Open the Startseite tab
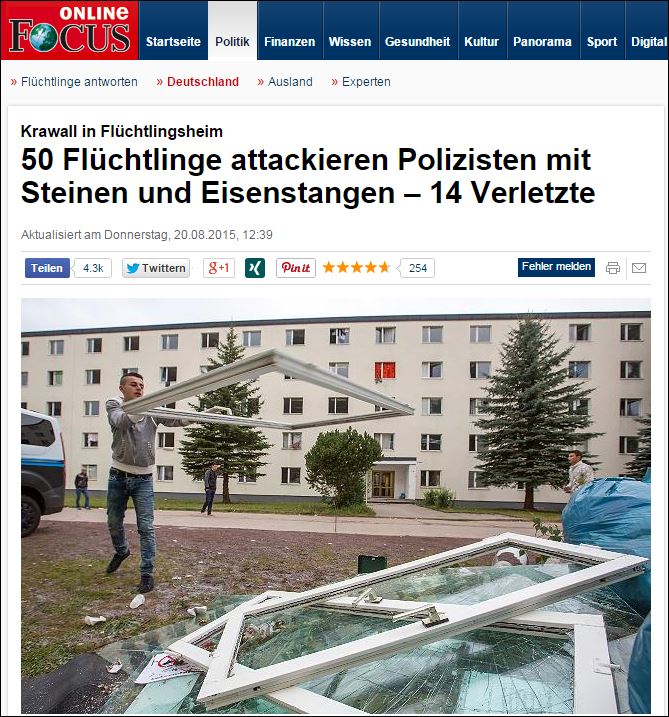This screenshot has width=669, height=717. point(173,42)
